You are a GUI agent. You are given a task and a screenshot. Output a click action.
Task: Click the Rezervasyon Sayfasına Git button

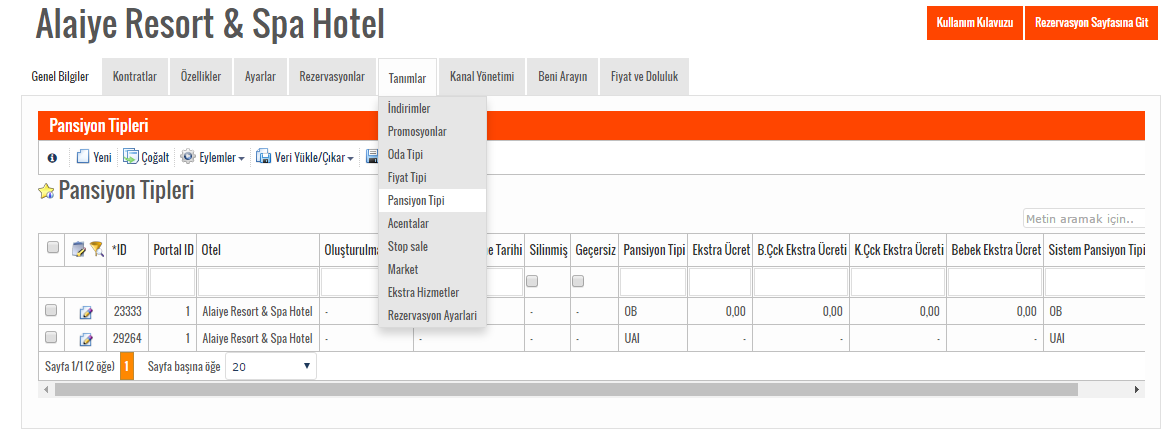coord(1092,23)
